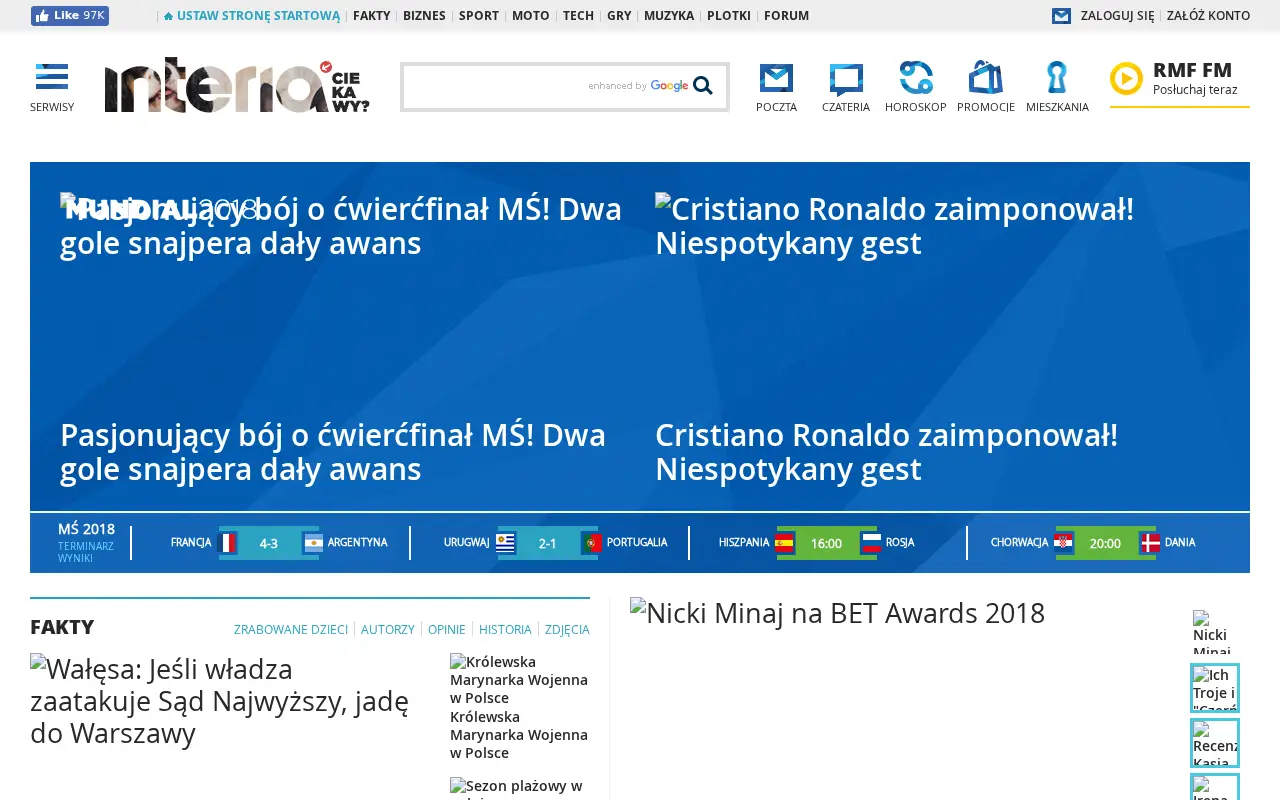1280x800 pixels.
Task: Click the Denmark flag in scoreboard
Action: tap(1150, 543)
